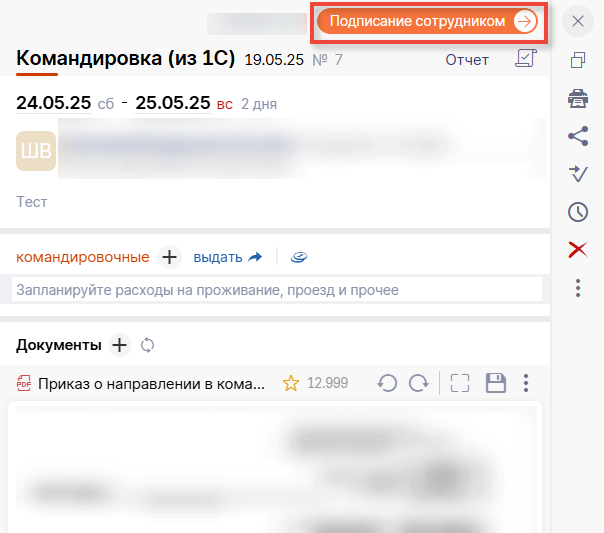
Task: Focus the expenses planning input field
Action: (x=276, y=290)
